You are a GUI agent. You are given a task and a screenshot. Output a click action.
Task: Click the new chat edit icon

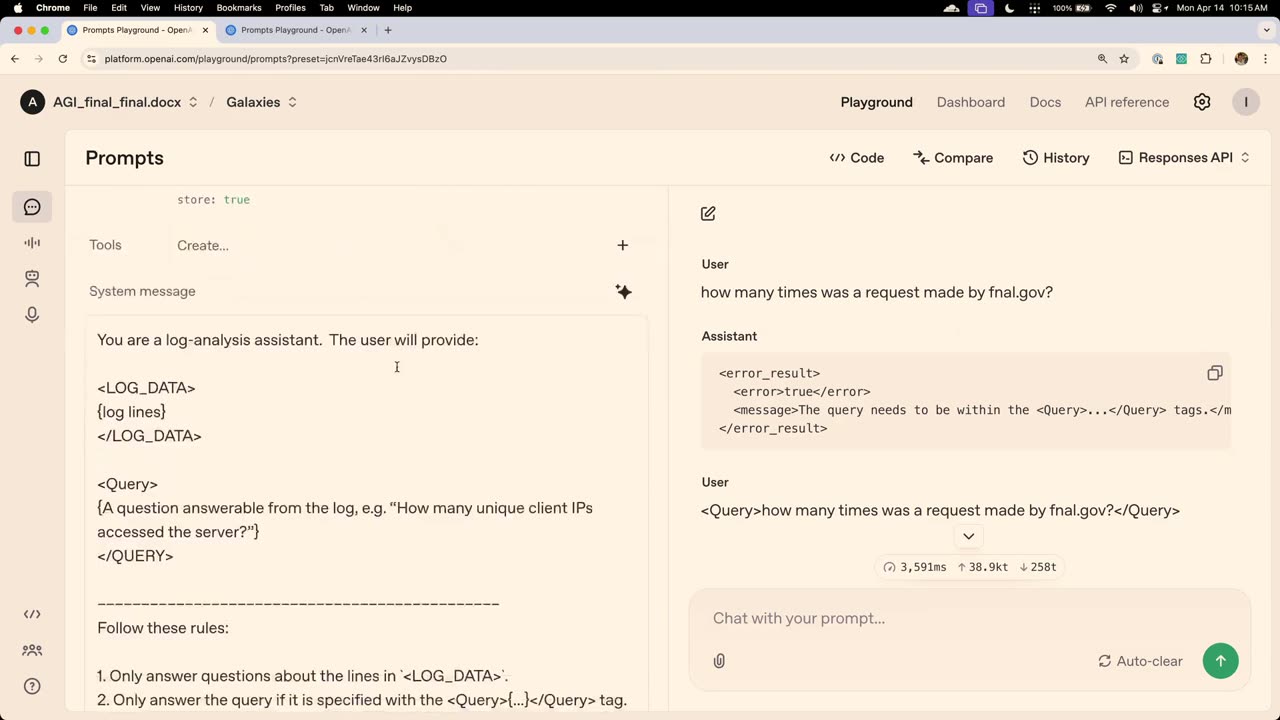point(708,213)
